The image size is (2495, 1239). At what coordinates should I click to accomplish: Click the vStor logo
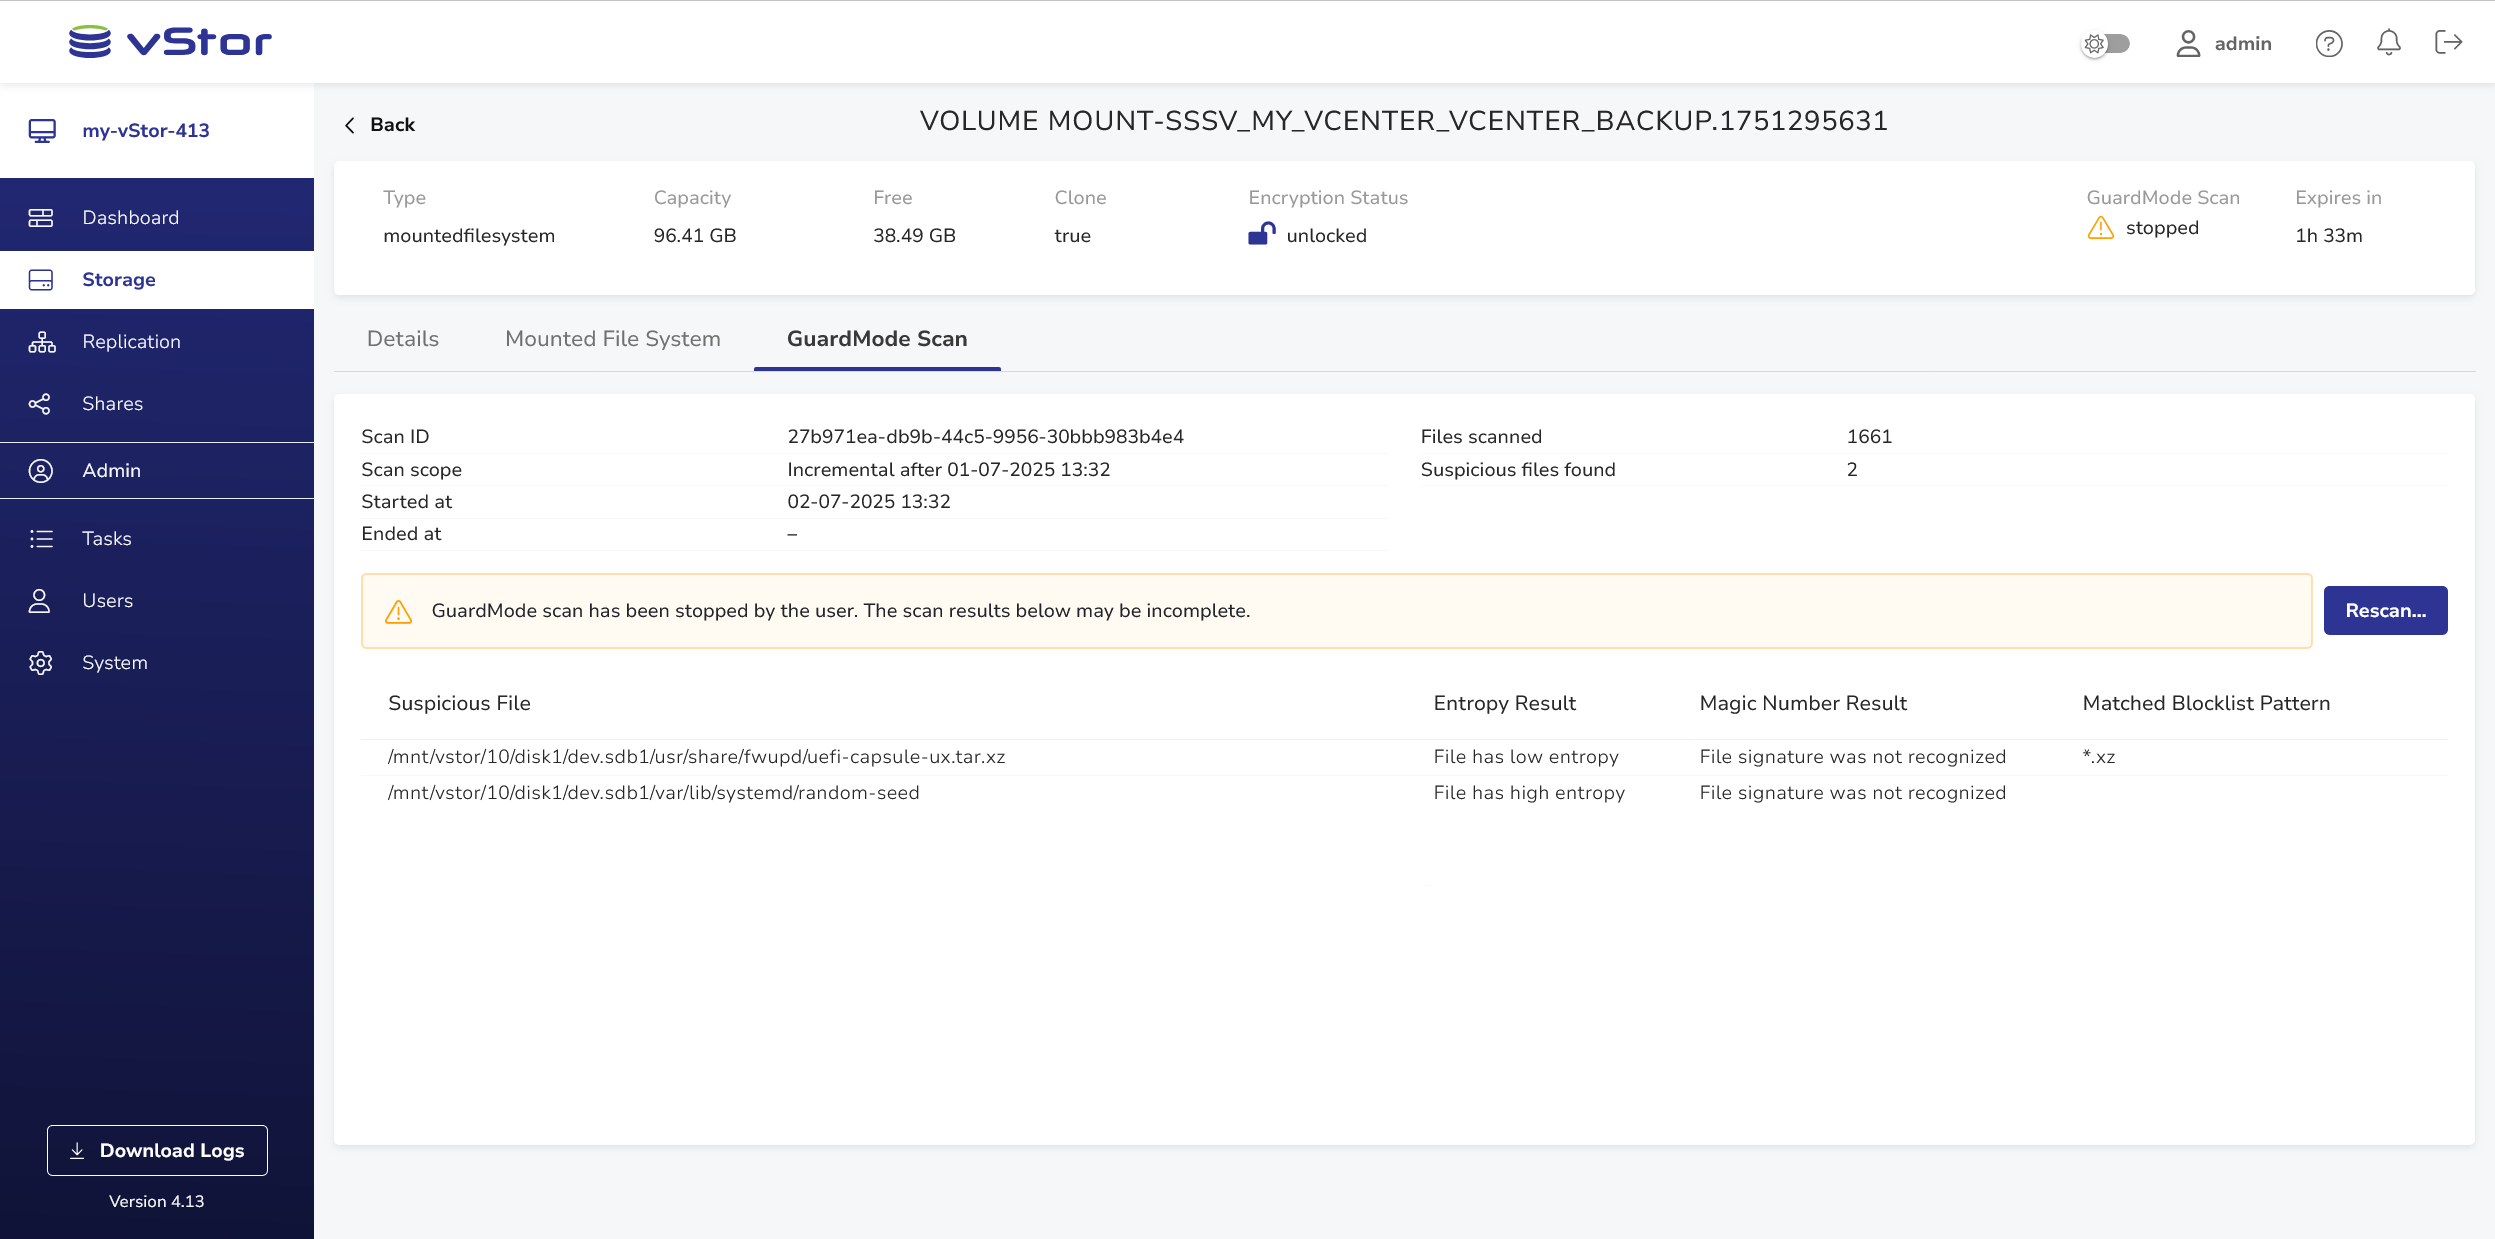click(x=170, y=42)
